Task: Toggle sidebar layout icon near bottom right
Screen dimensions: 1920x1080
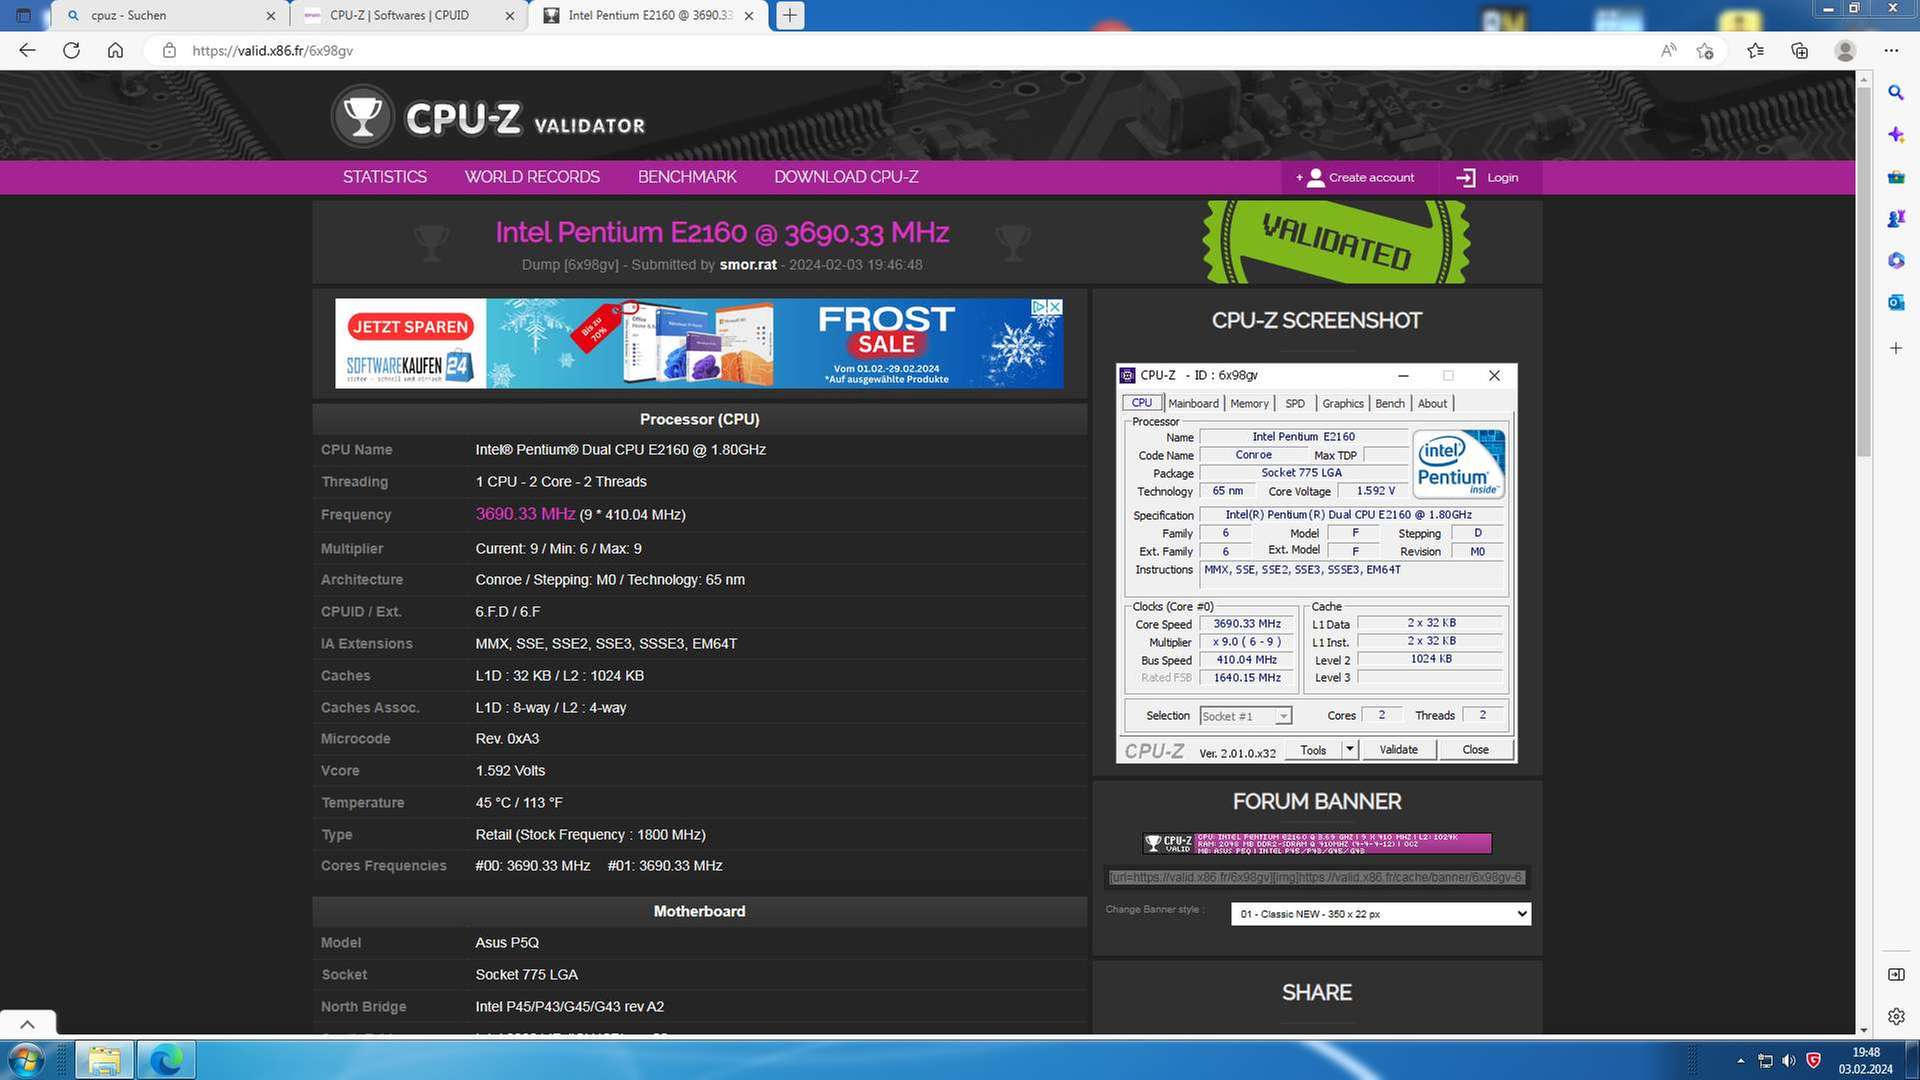Action: (1896, 974)
